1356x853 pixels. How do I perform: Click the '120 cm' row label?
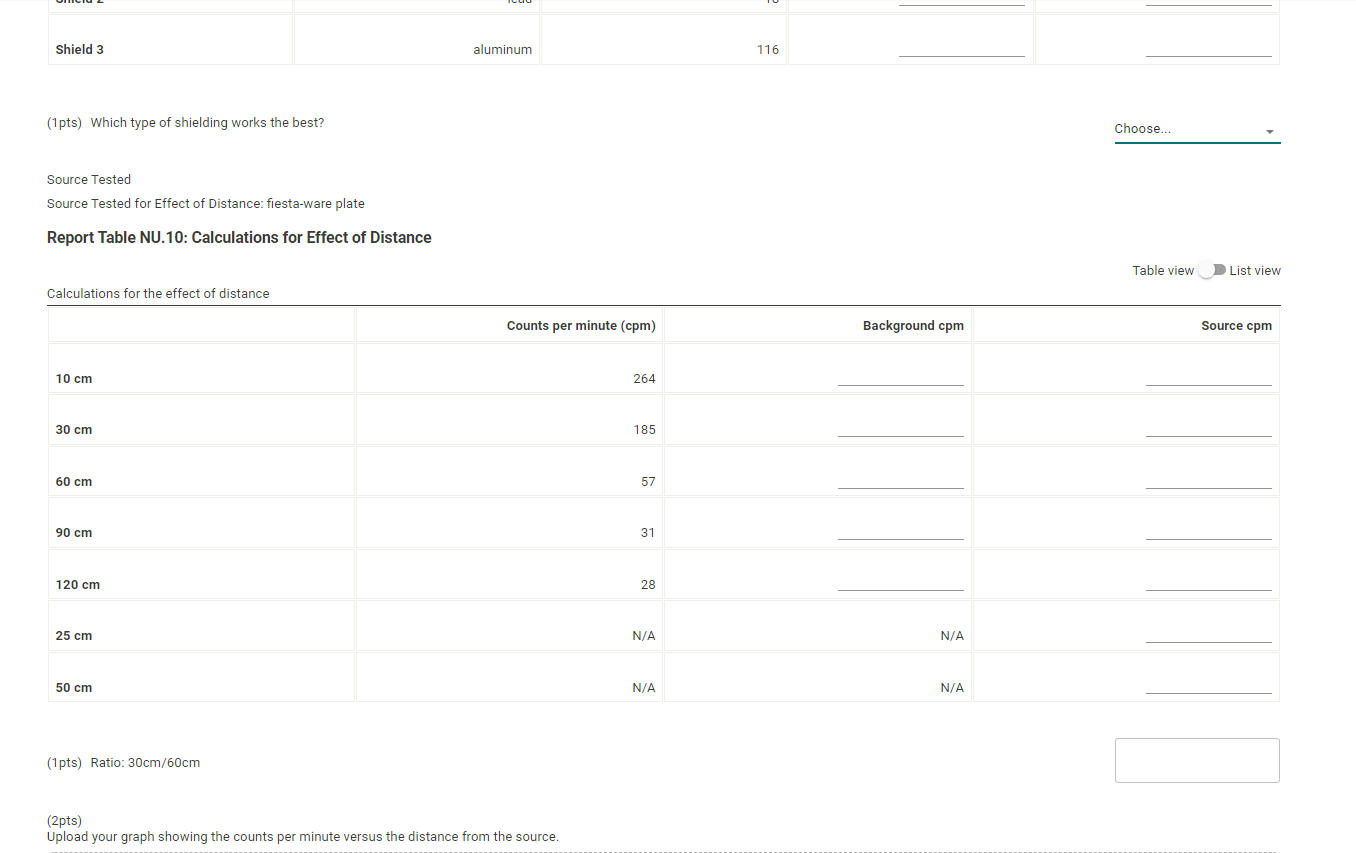78,585
